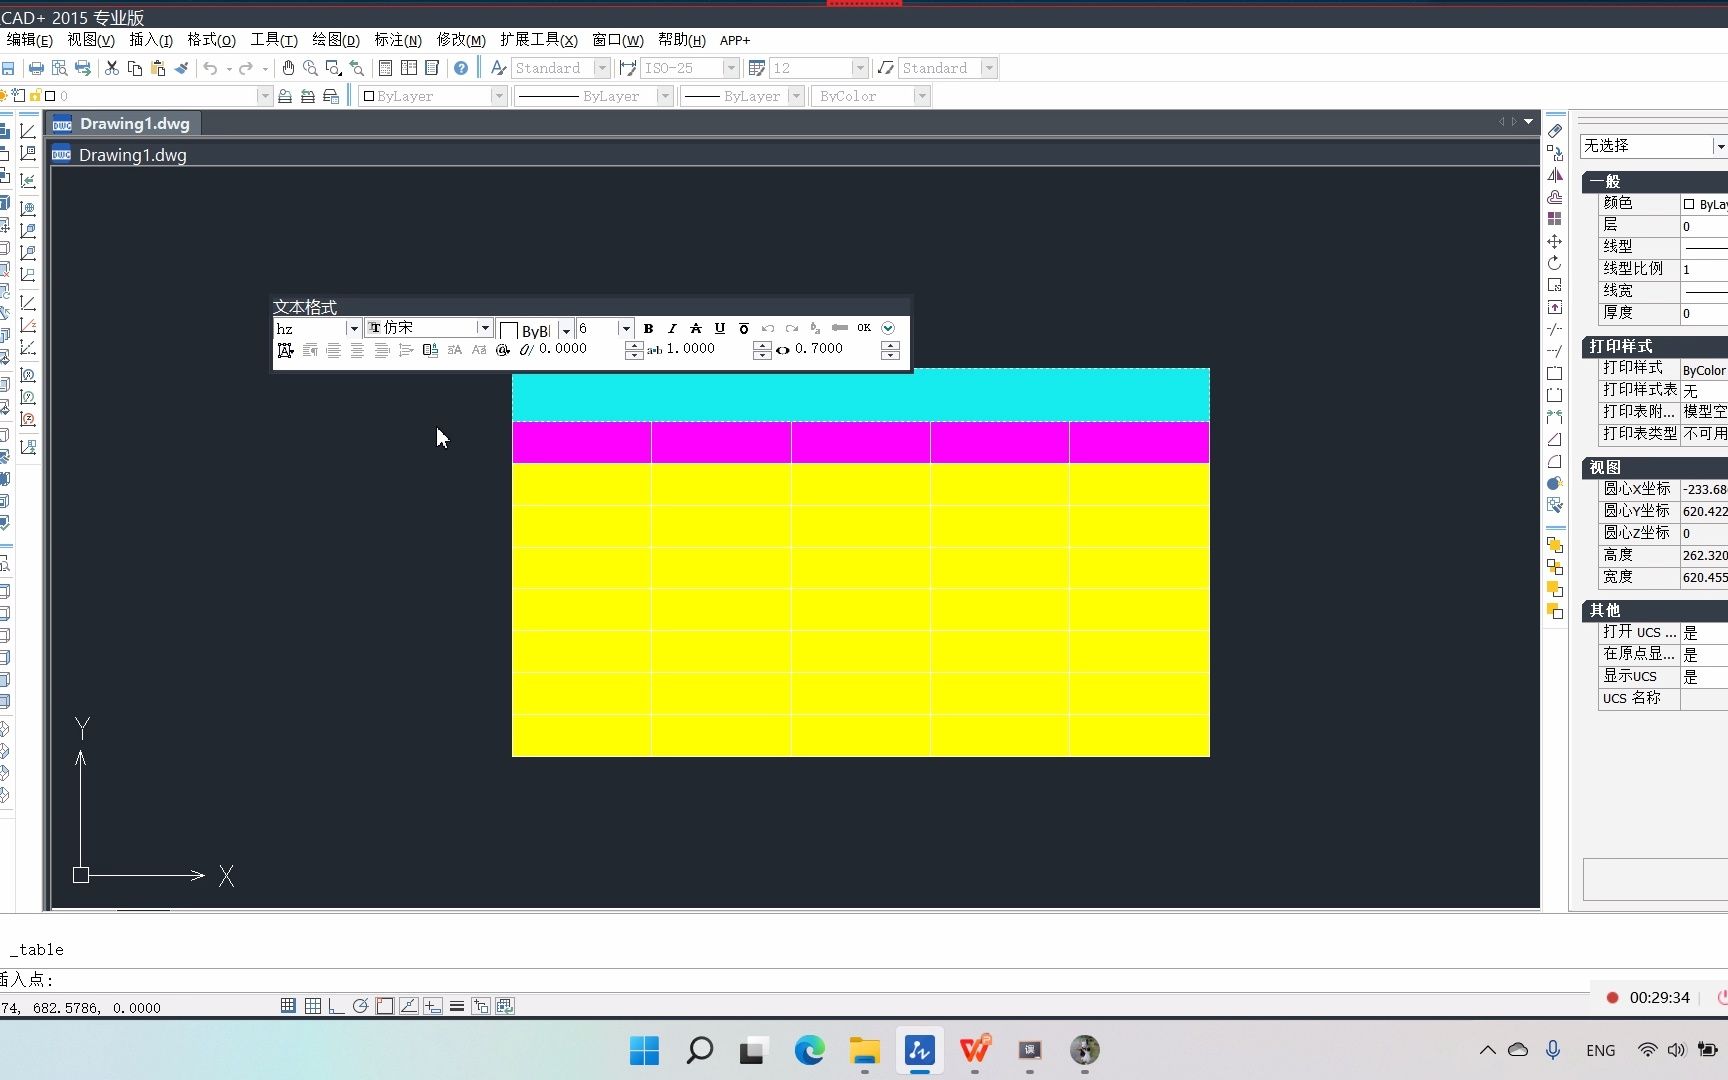Click the multiline text justification icon

coord(286,350)
